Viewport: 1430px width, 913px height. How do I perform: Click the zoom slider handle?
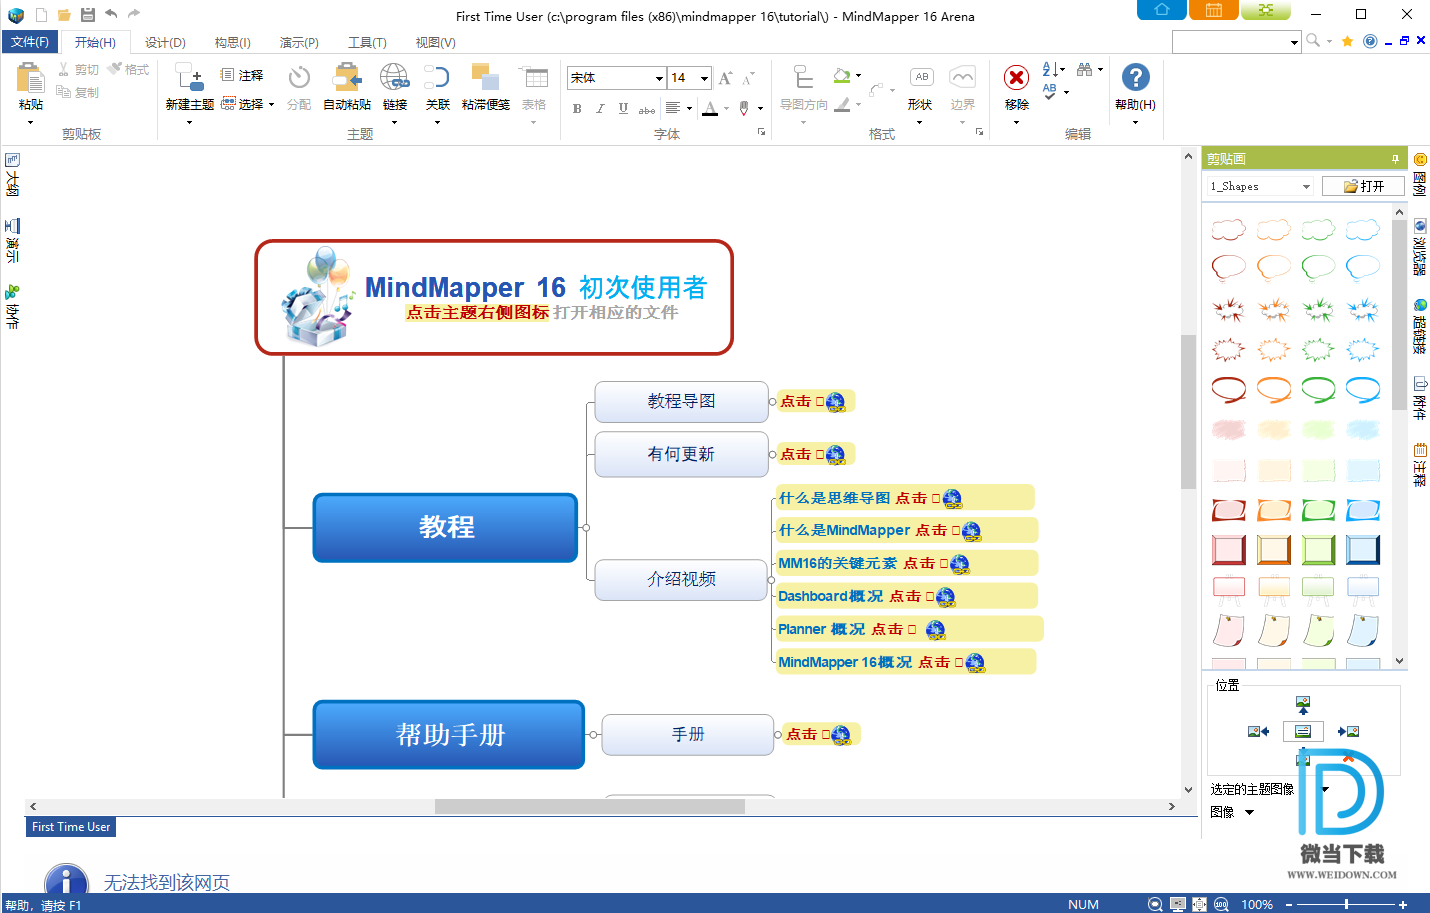point(1346,904)
